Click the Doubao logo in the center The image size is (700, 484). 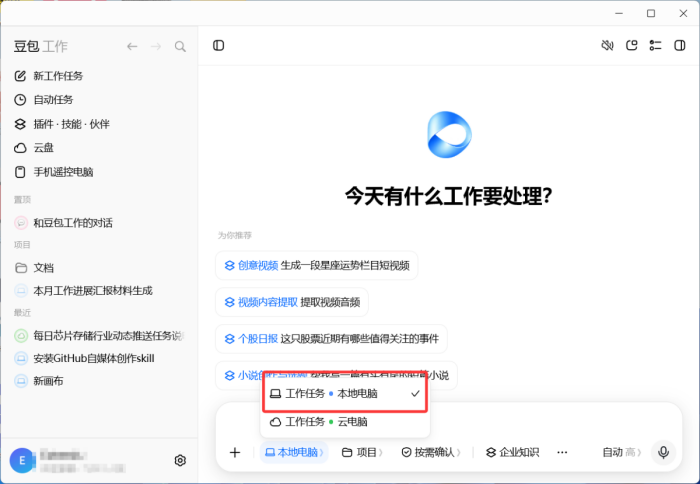click(x=449, y=134)
